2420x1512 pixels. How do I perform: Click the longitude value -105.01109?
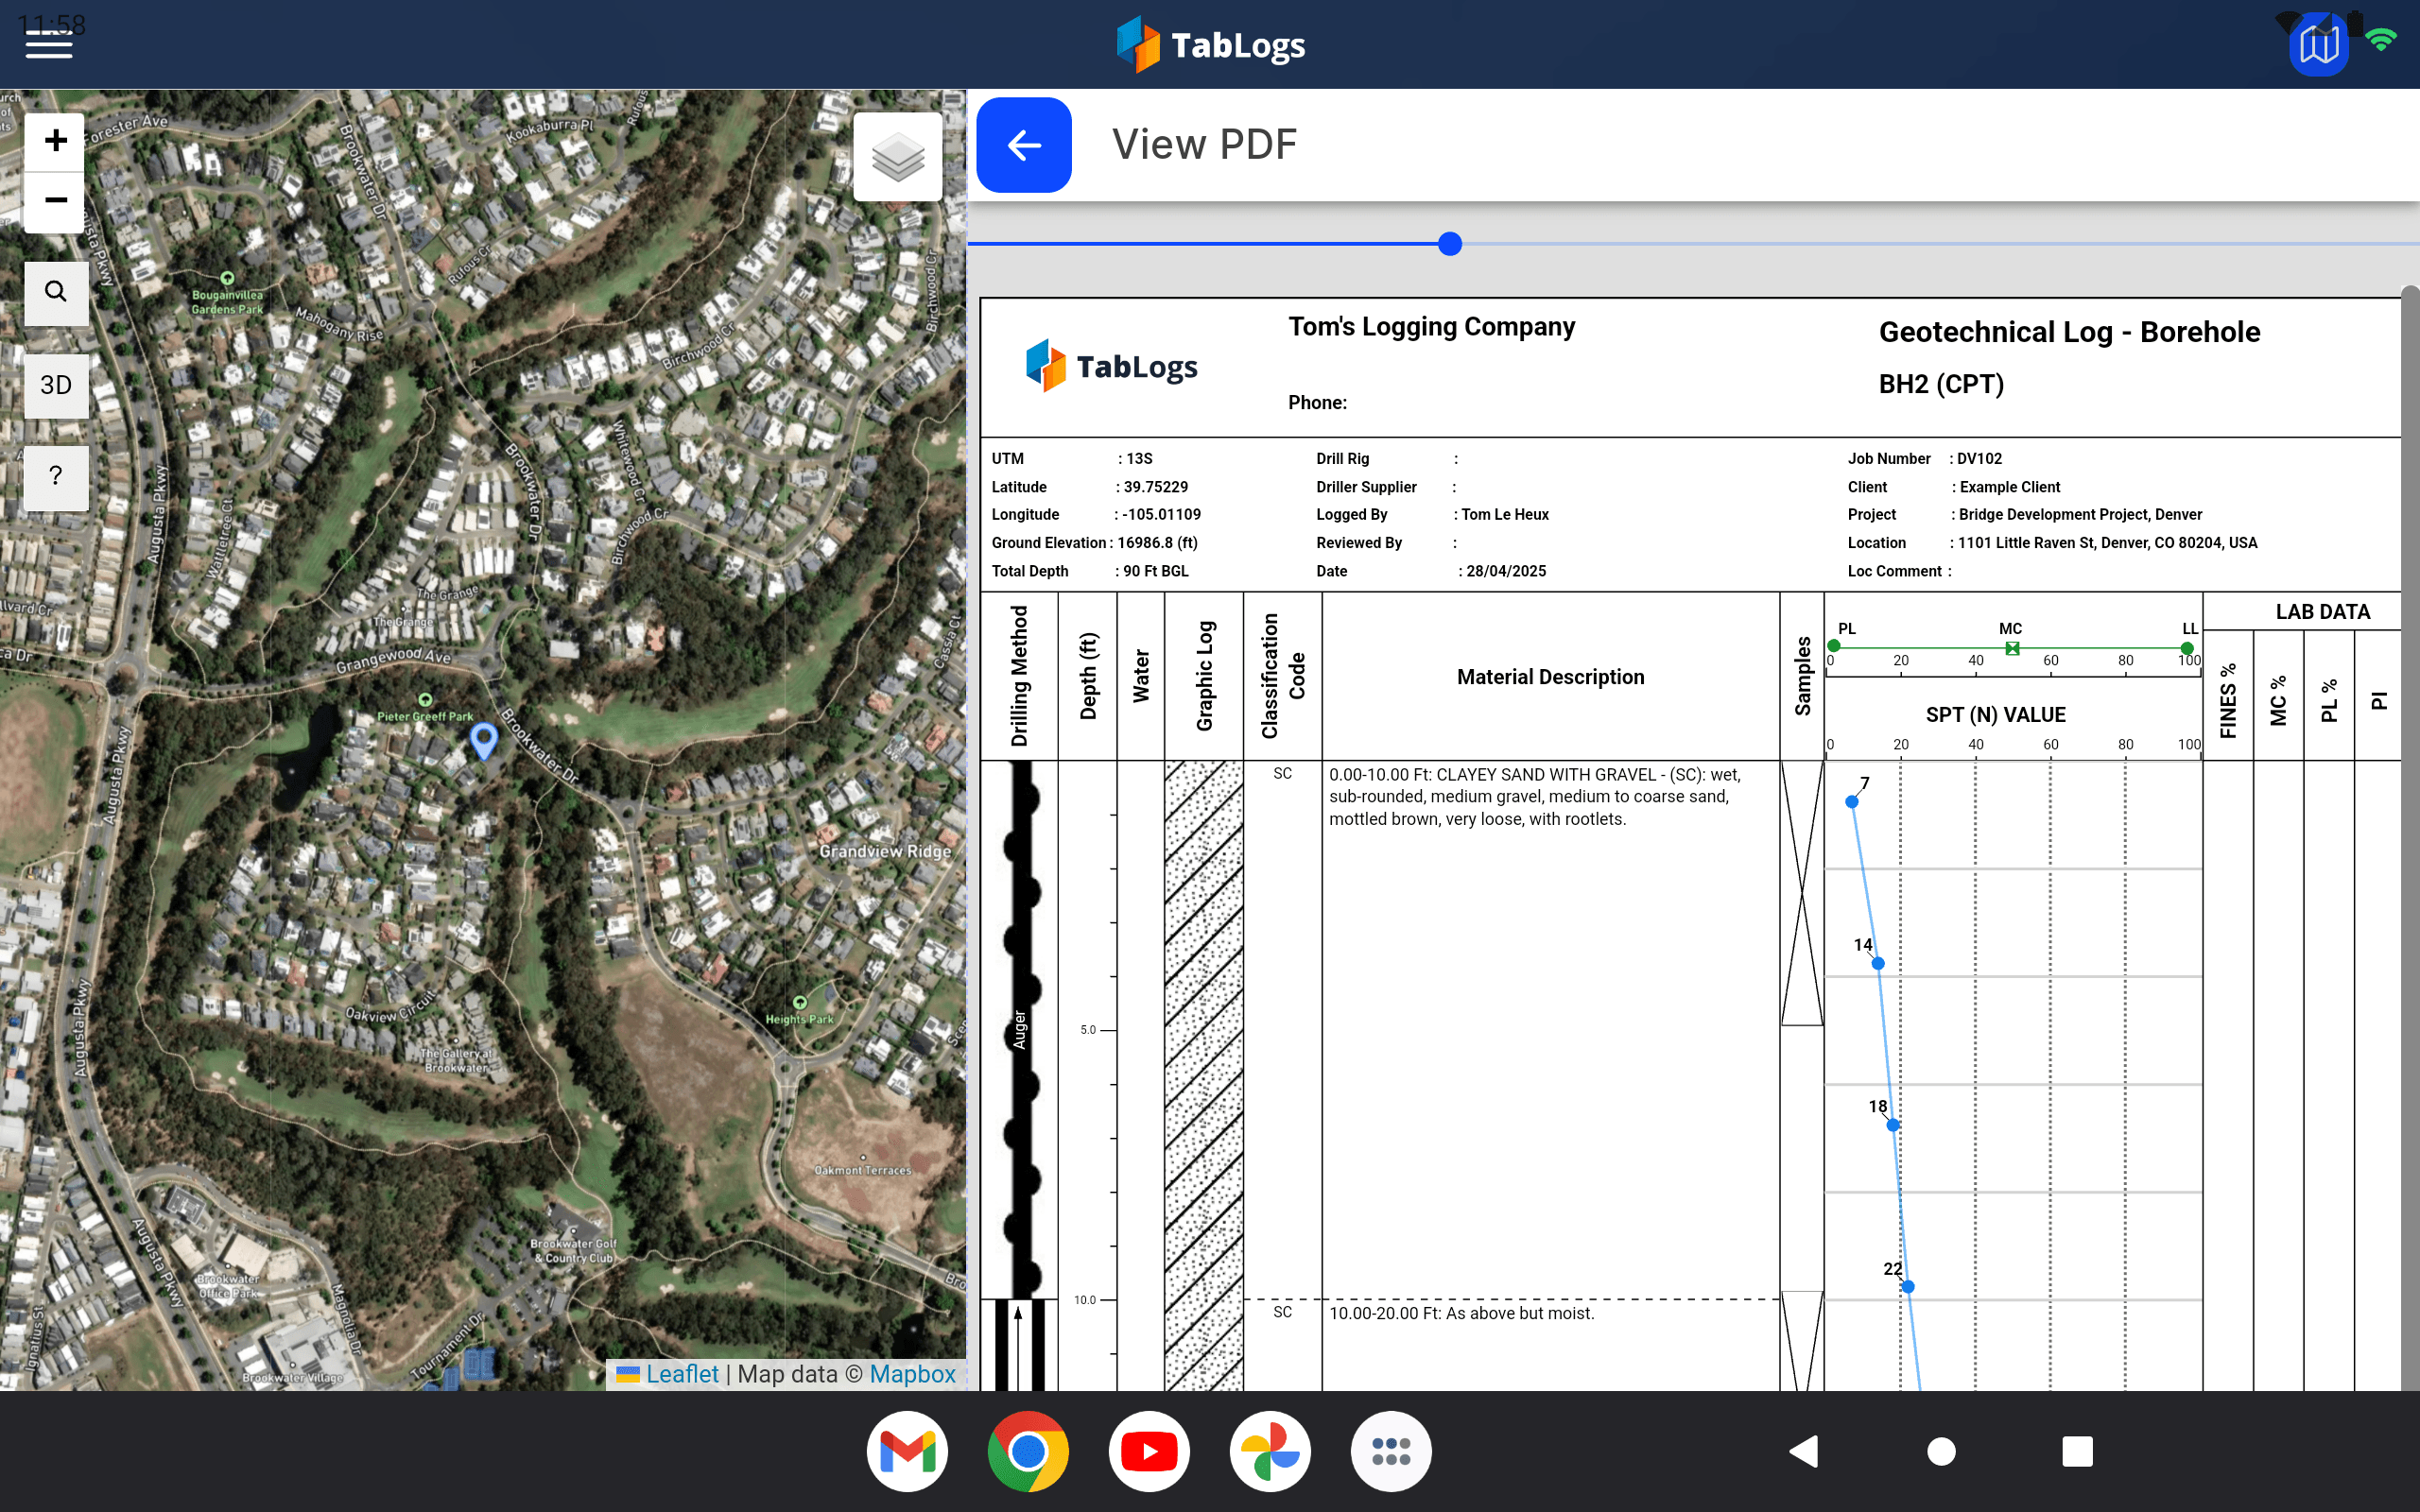[1161, 515]
